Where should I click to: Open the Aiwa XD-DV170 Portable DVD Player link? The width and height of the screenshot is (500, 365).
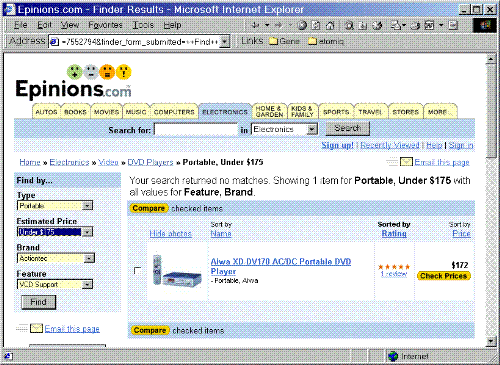pyautogui.click(x=281, y=266)
